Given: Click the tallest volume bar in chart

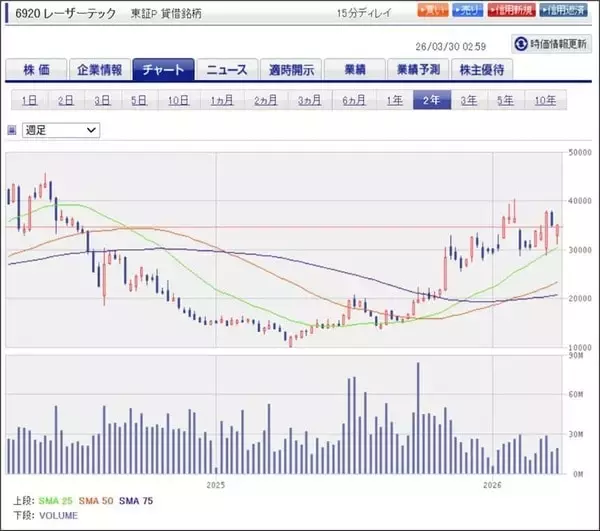Looking at the screenshot, I should coord(417,418).
